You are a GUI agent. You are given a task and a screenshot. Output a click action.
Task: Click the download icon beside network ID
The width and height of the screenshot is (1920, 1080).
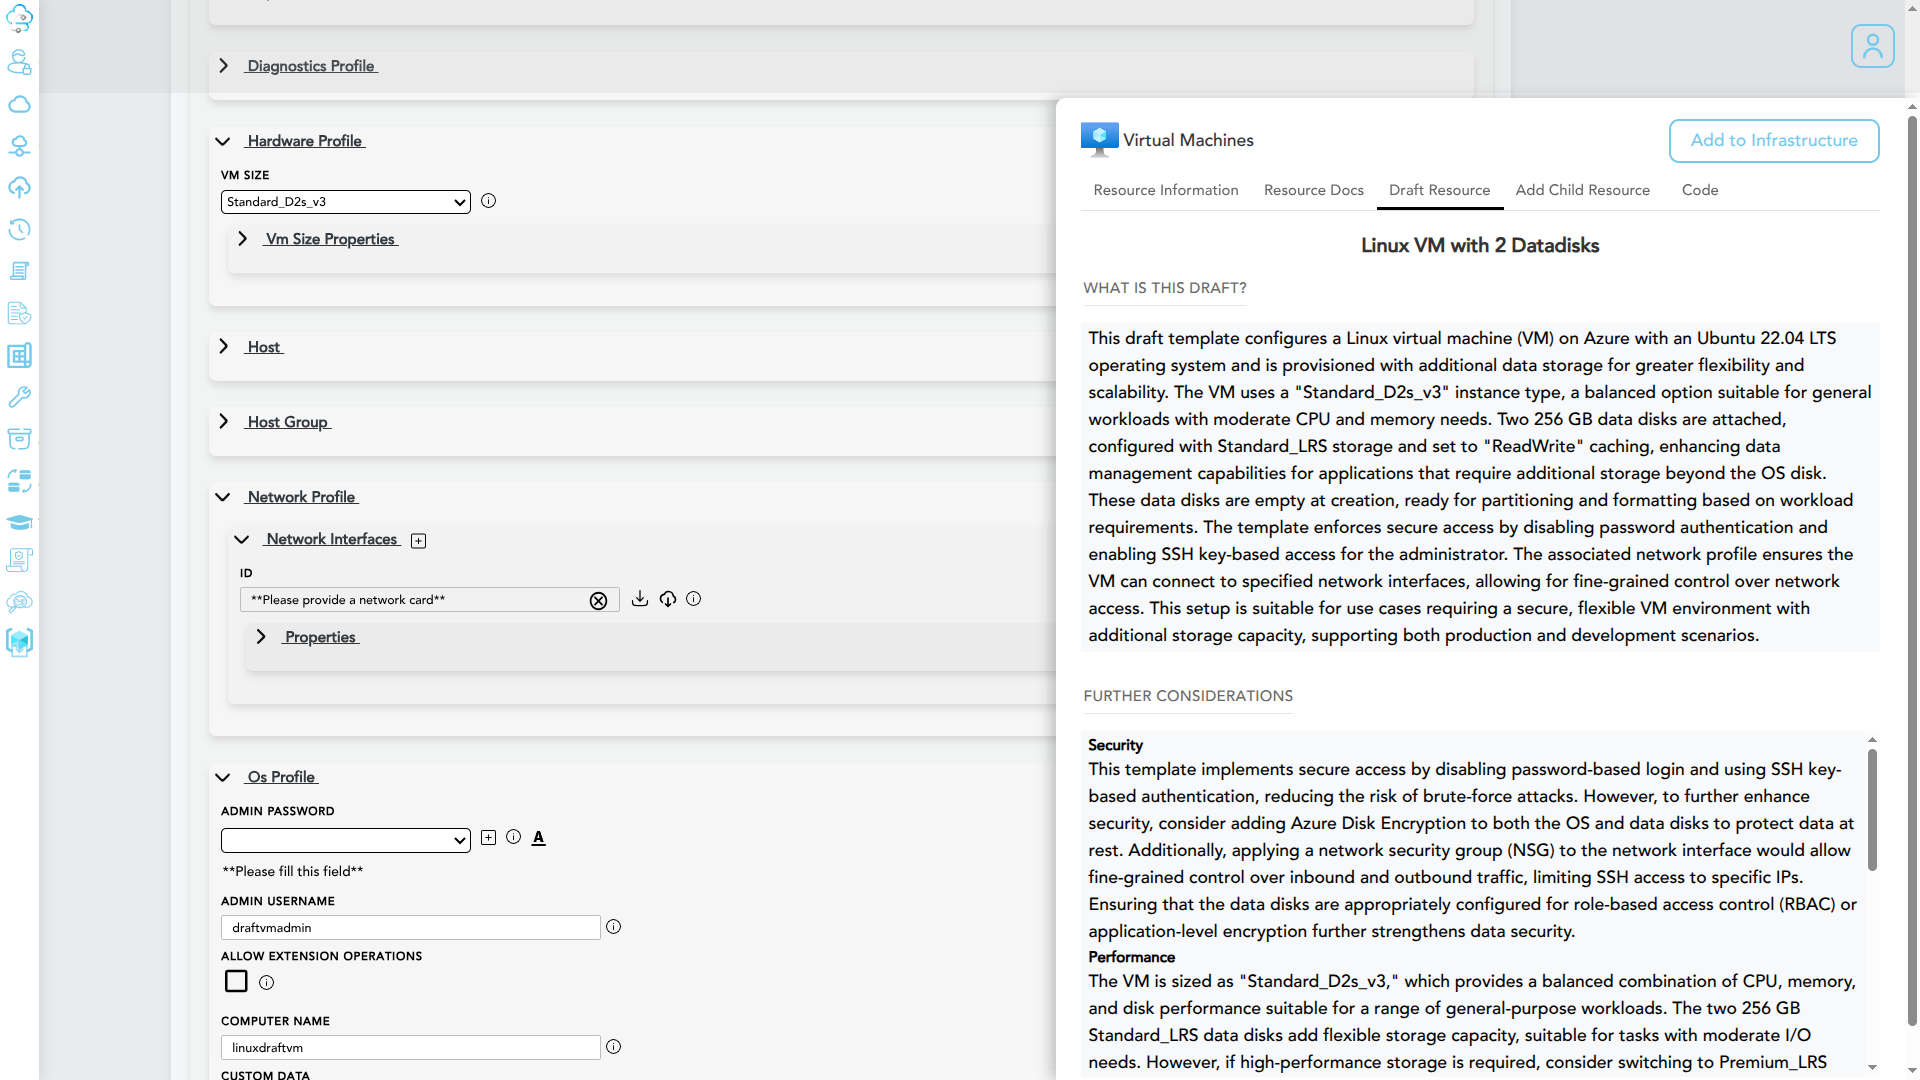640,599
